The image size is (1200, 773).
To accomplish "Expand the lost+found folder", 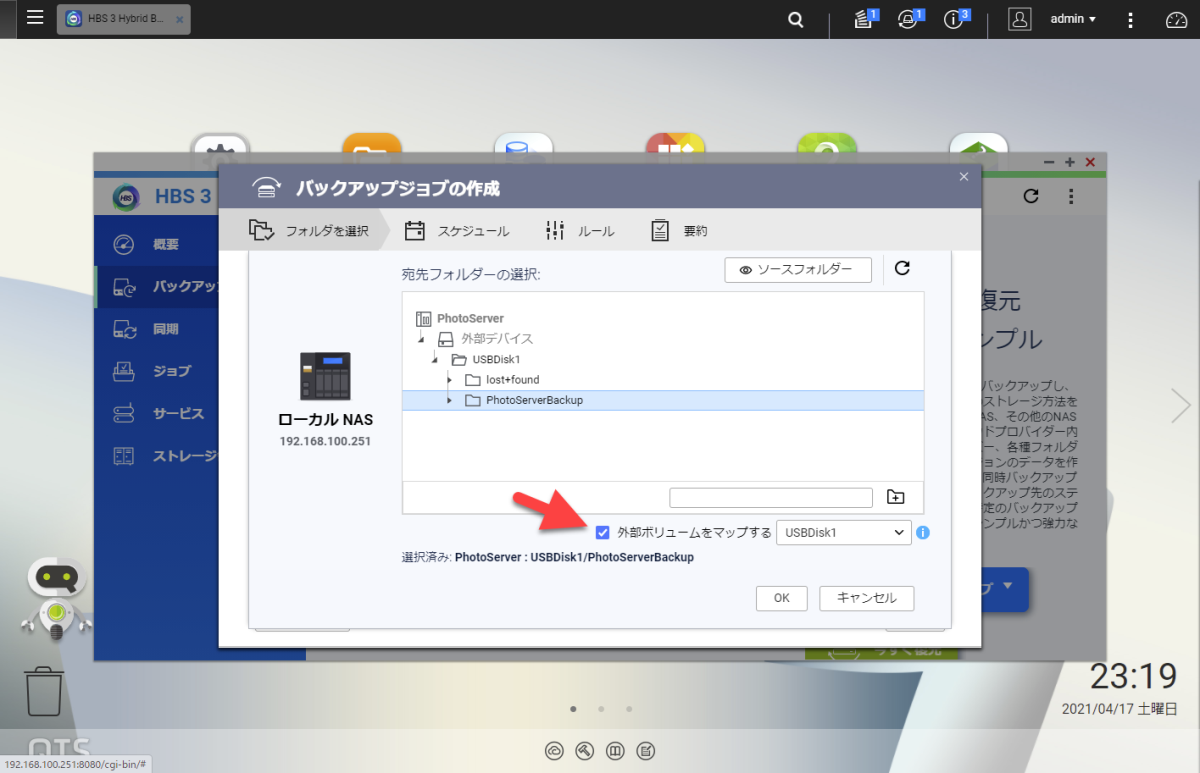I will point(449,380).
